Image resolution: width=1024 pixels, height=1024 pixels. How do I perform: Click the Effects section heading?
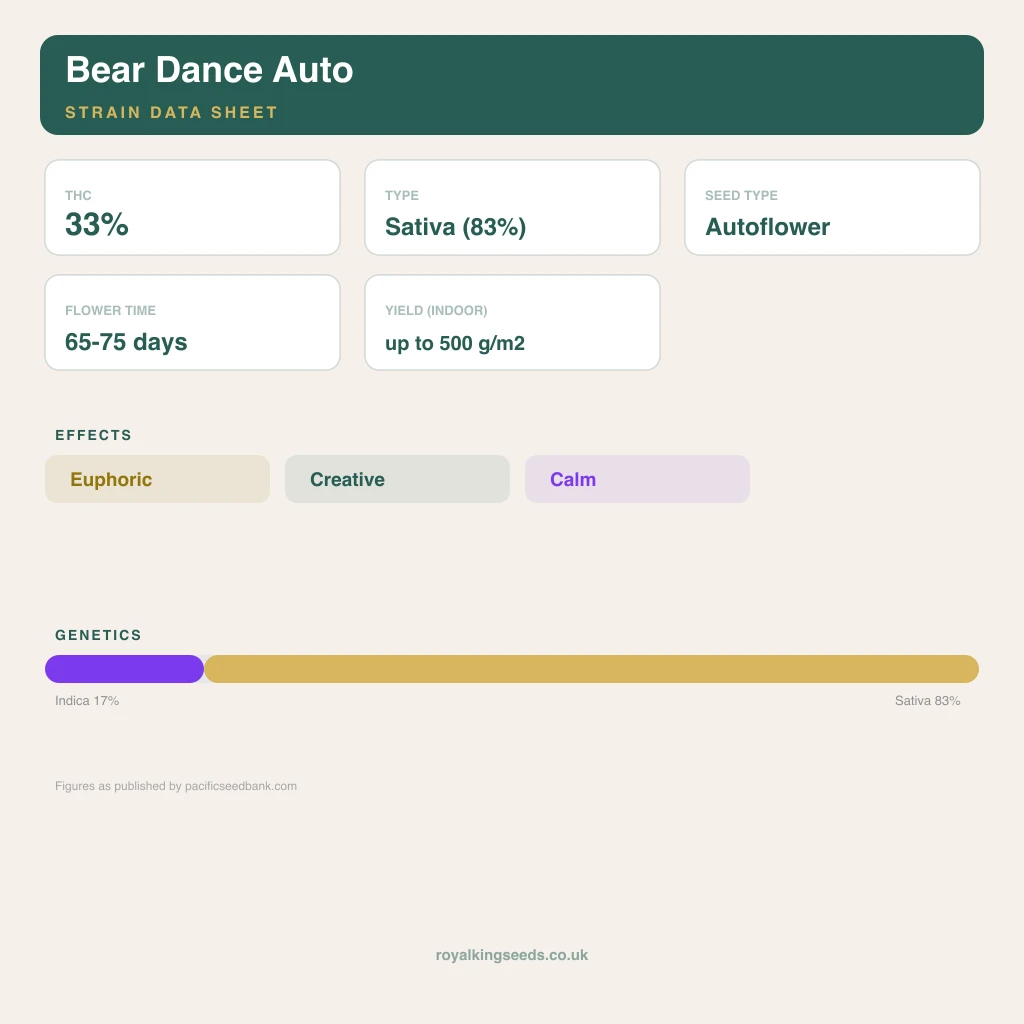(x=93, y=435)
